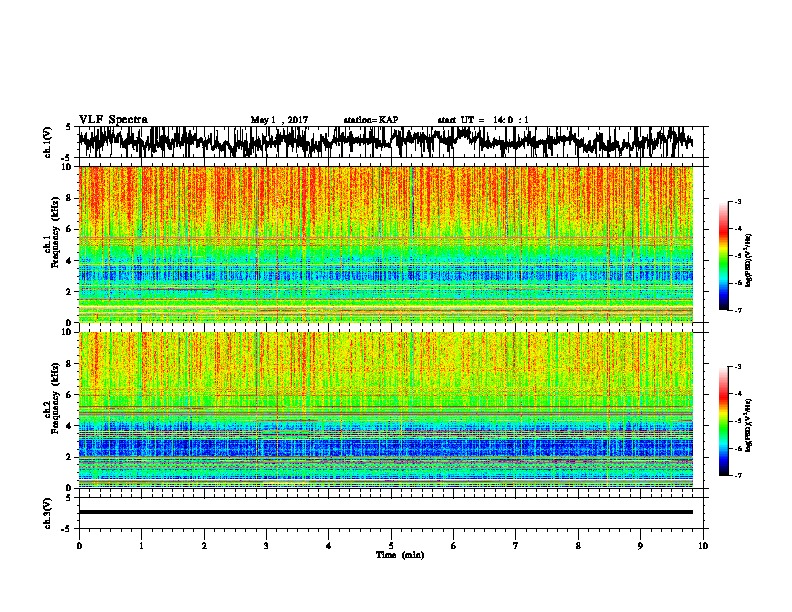Image resolution: width=792 pixels, height=612 pixels.
Task: Click inside the ch.1 spectrogram panel
Action: 385,244
